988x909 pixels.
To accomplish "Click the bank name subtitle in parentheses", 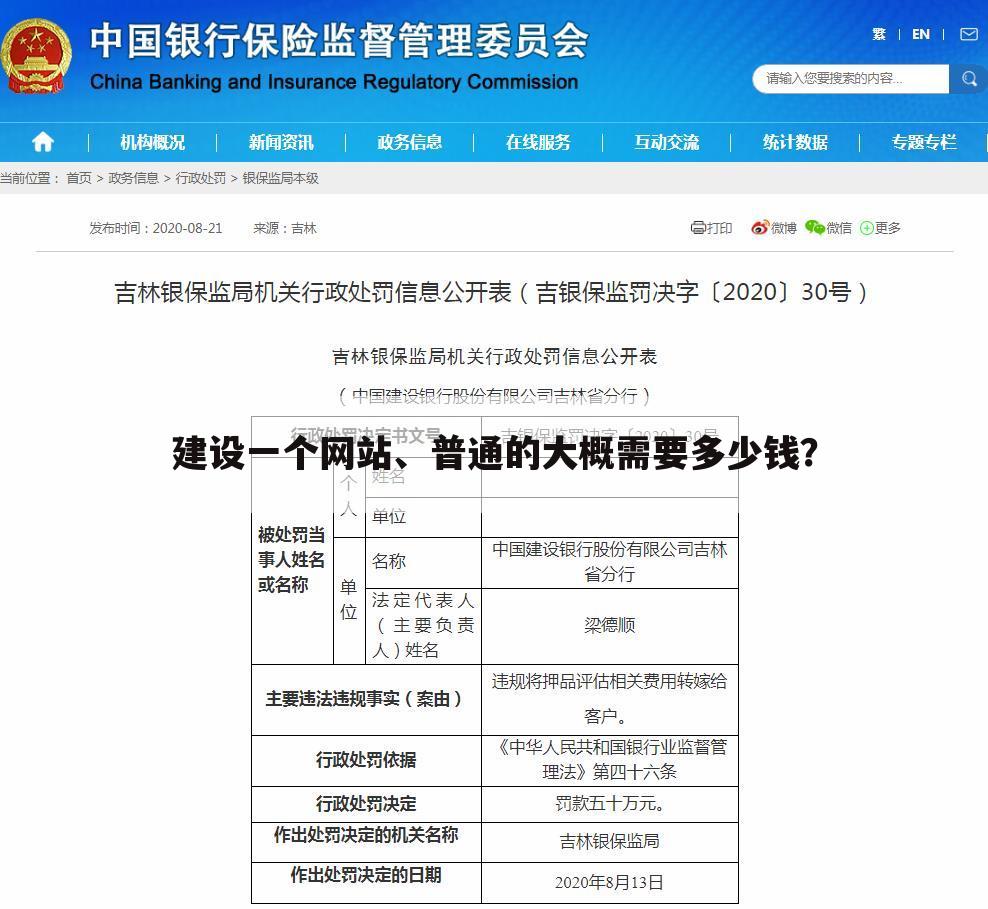I will pos(495,396).
